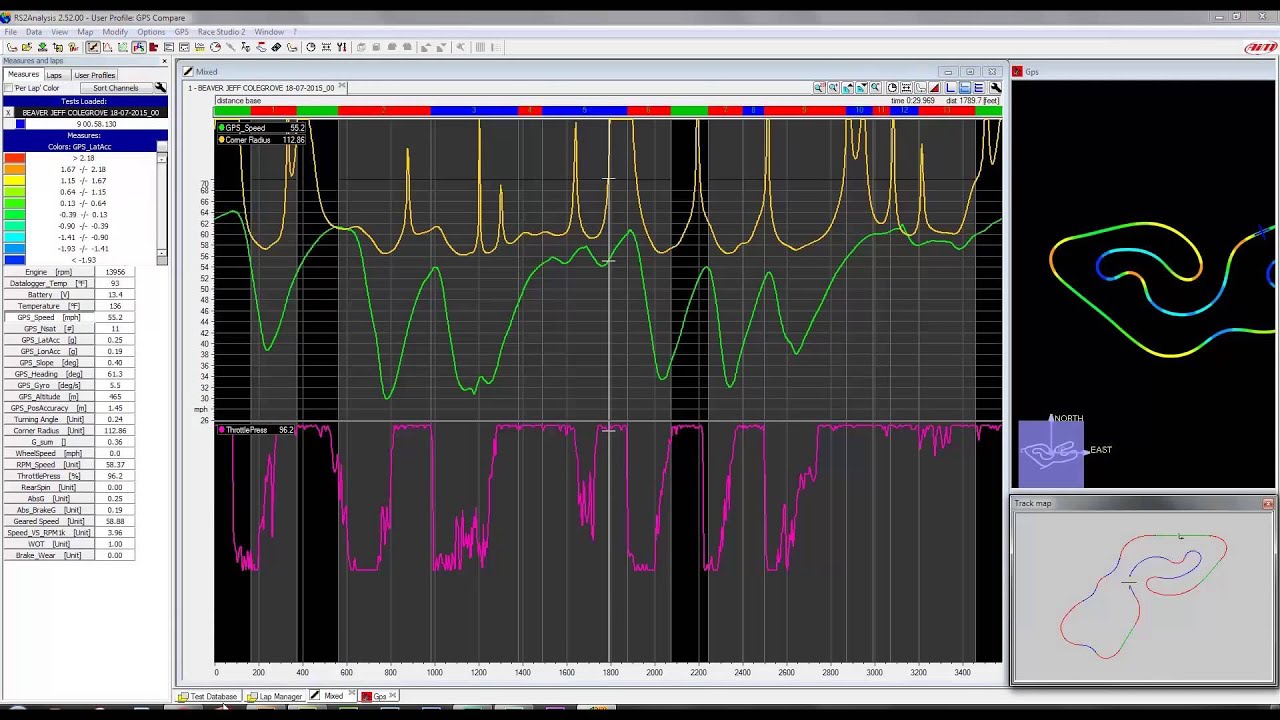Viewport: 1280px width, 720px height.
Task: Select the Engine [rpm] channel row
Action: pos(68,272)
